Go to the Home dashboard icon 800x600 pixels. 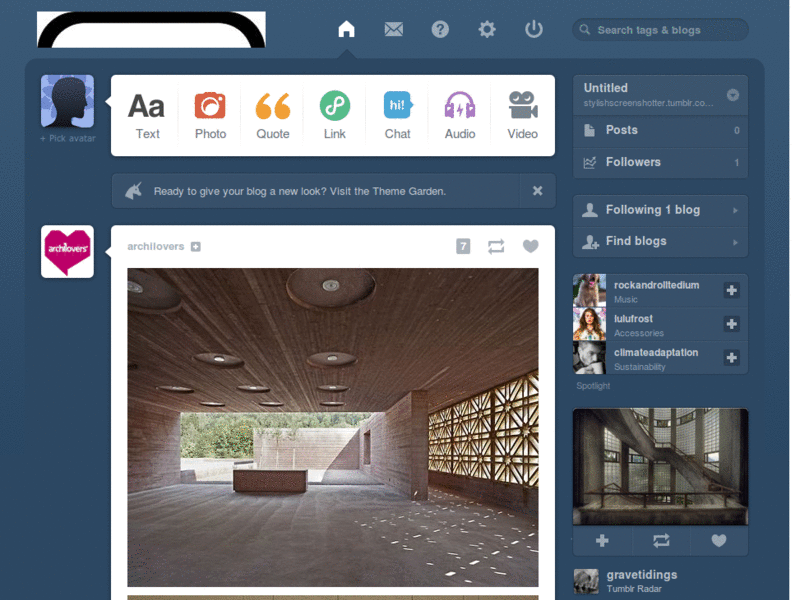pos(346,29)
